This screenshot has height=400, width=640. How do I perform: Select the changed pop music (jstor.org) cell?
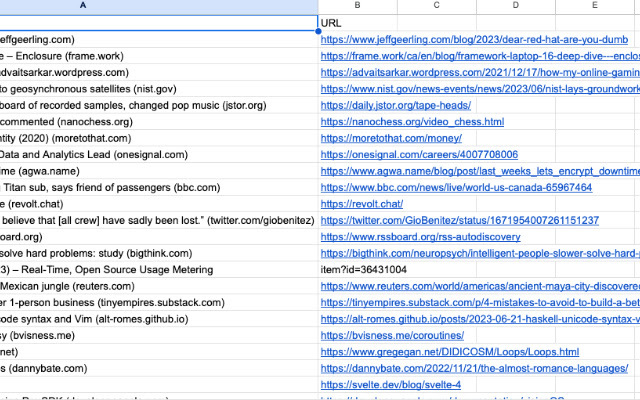pyautogui.click(x=159, y=105)
